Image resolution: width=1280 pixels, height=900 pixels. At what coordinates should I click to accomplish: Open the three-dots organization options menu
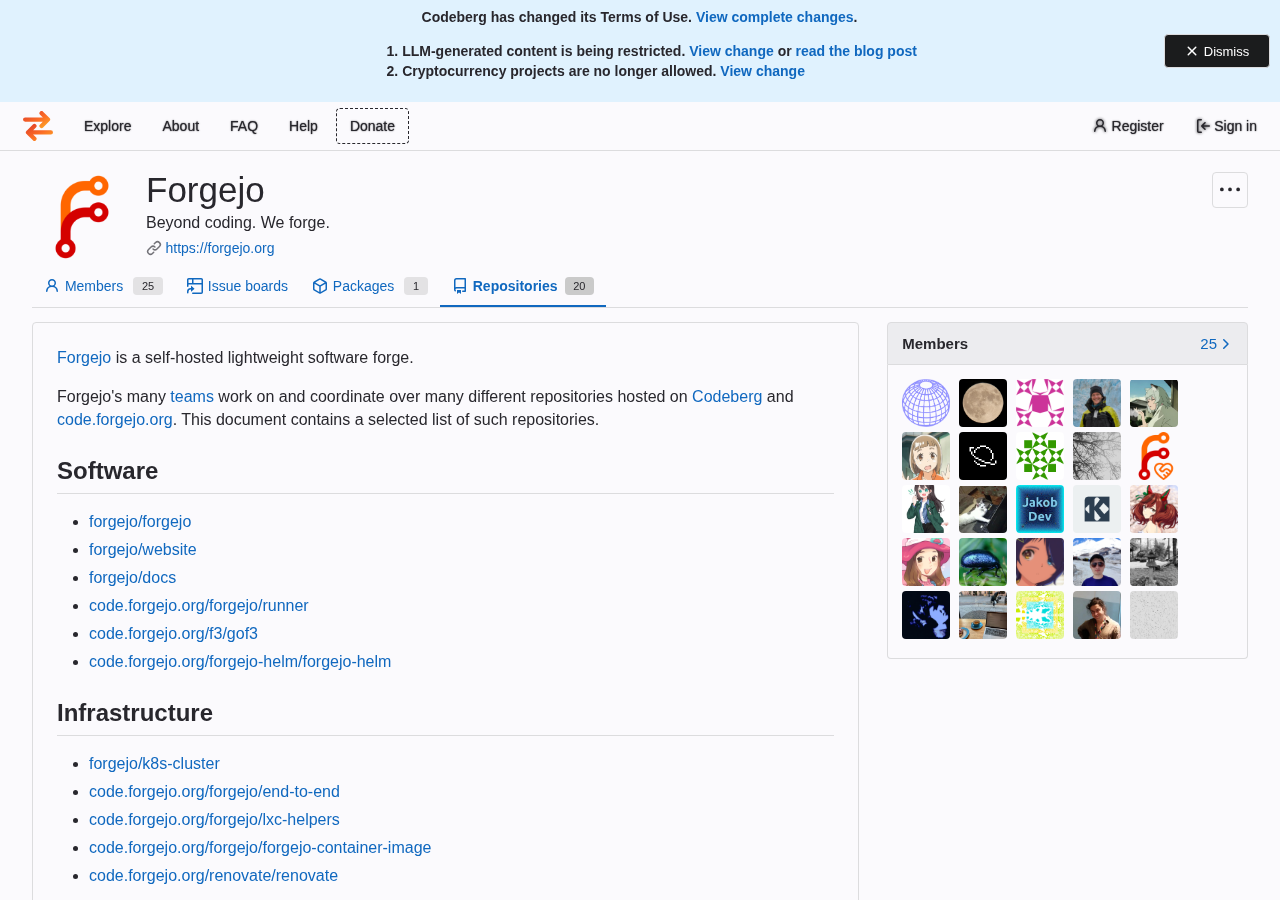1230,190
